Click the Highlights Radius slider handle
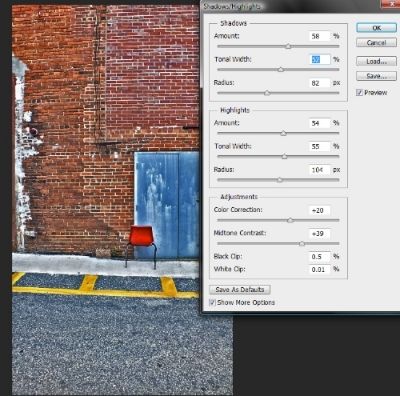 [280, 180]
